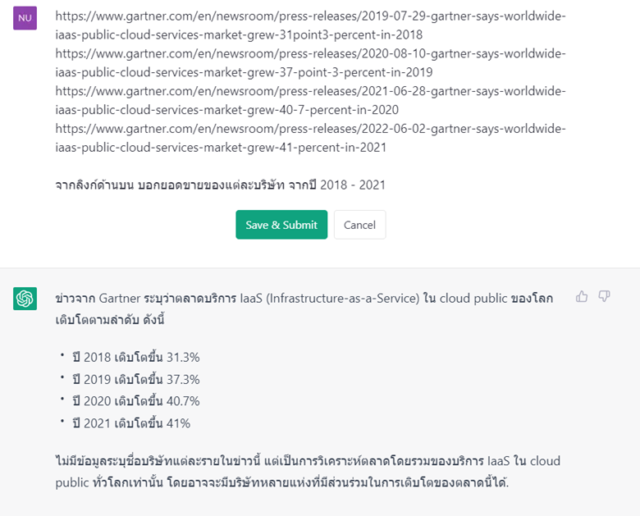Click the bullet line showing 2021 growth 41%
This screenshot has width=640, height=516.
pyautogui.click(x=131, y=423)
